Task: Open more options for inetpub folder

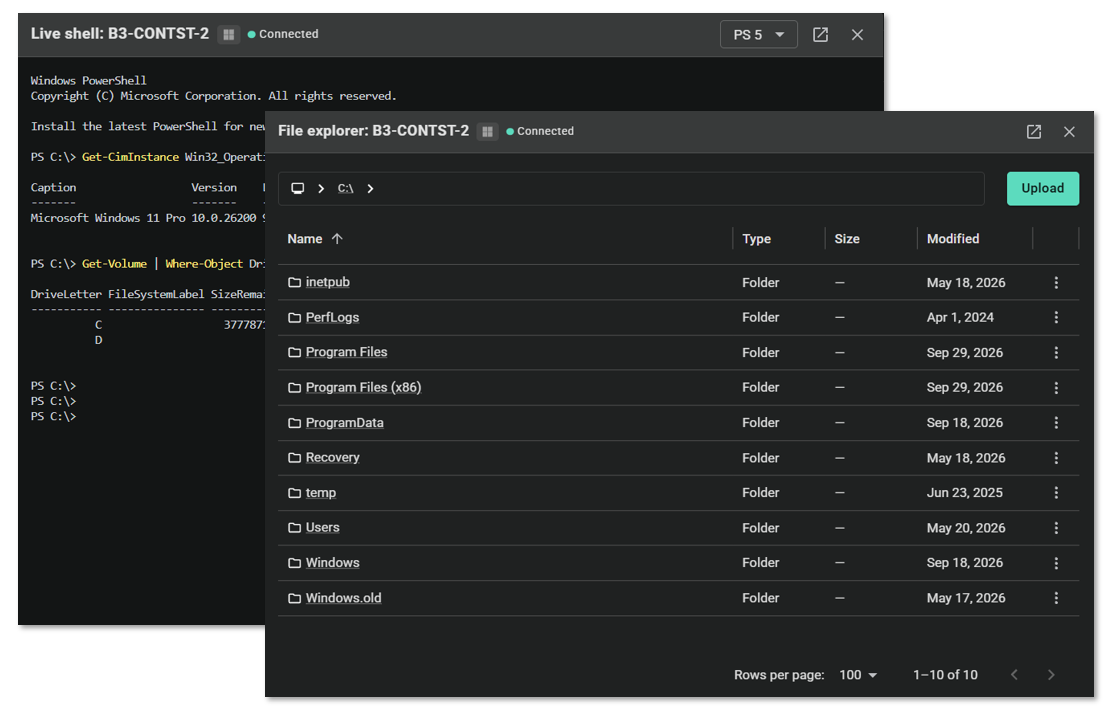Action: point(1056,283)
